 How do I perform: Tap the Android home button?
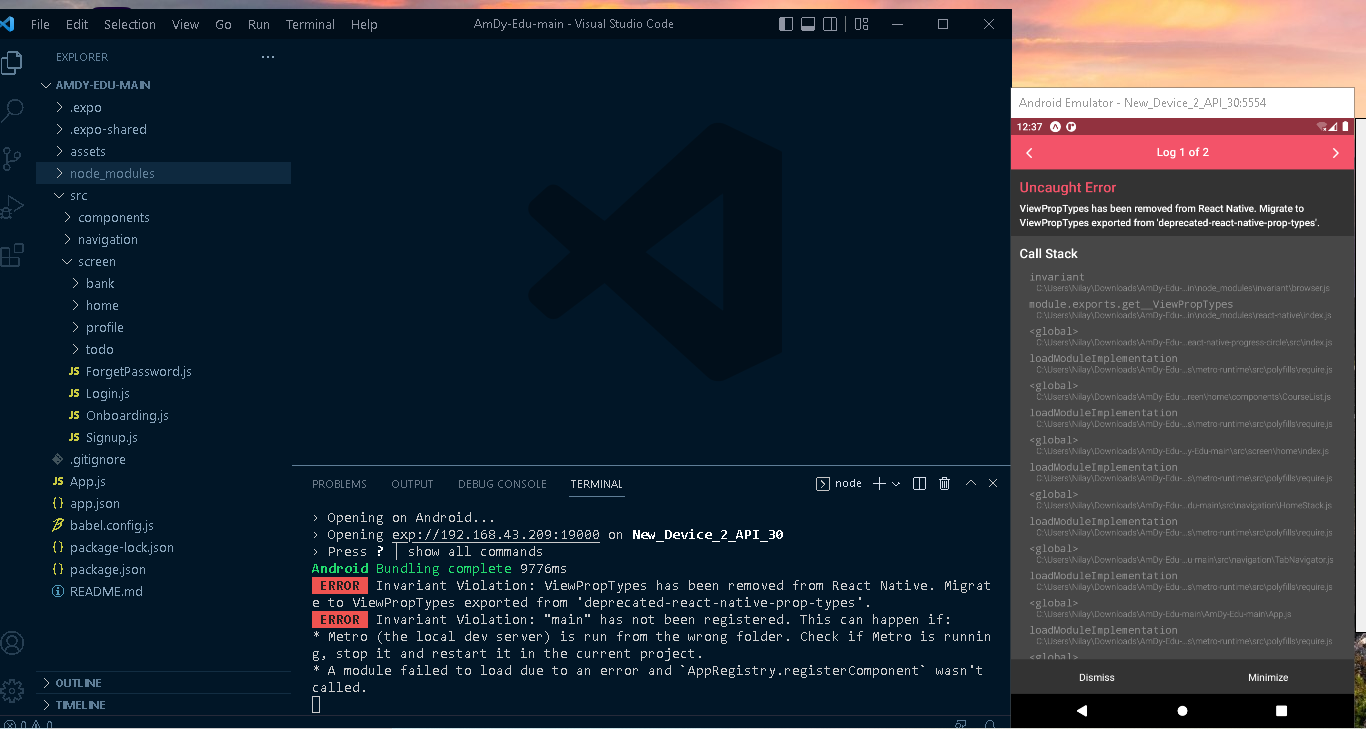1182,711
